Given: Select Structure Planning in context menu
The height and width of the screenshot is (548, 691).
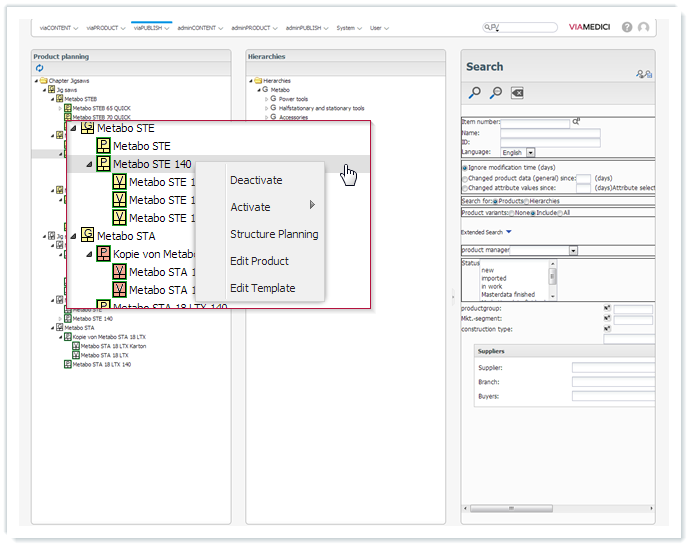Looking at the screenshot, I should 274,234.
